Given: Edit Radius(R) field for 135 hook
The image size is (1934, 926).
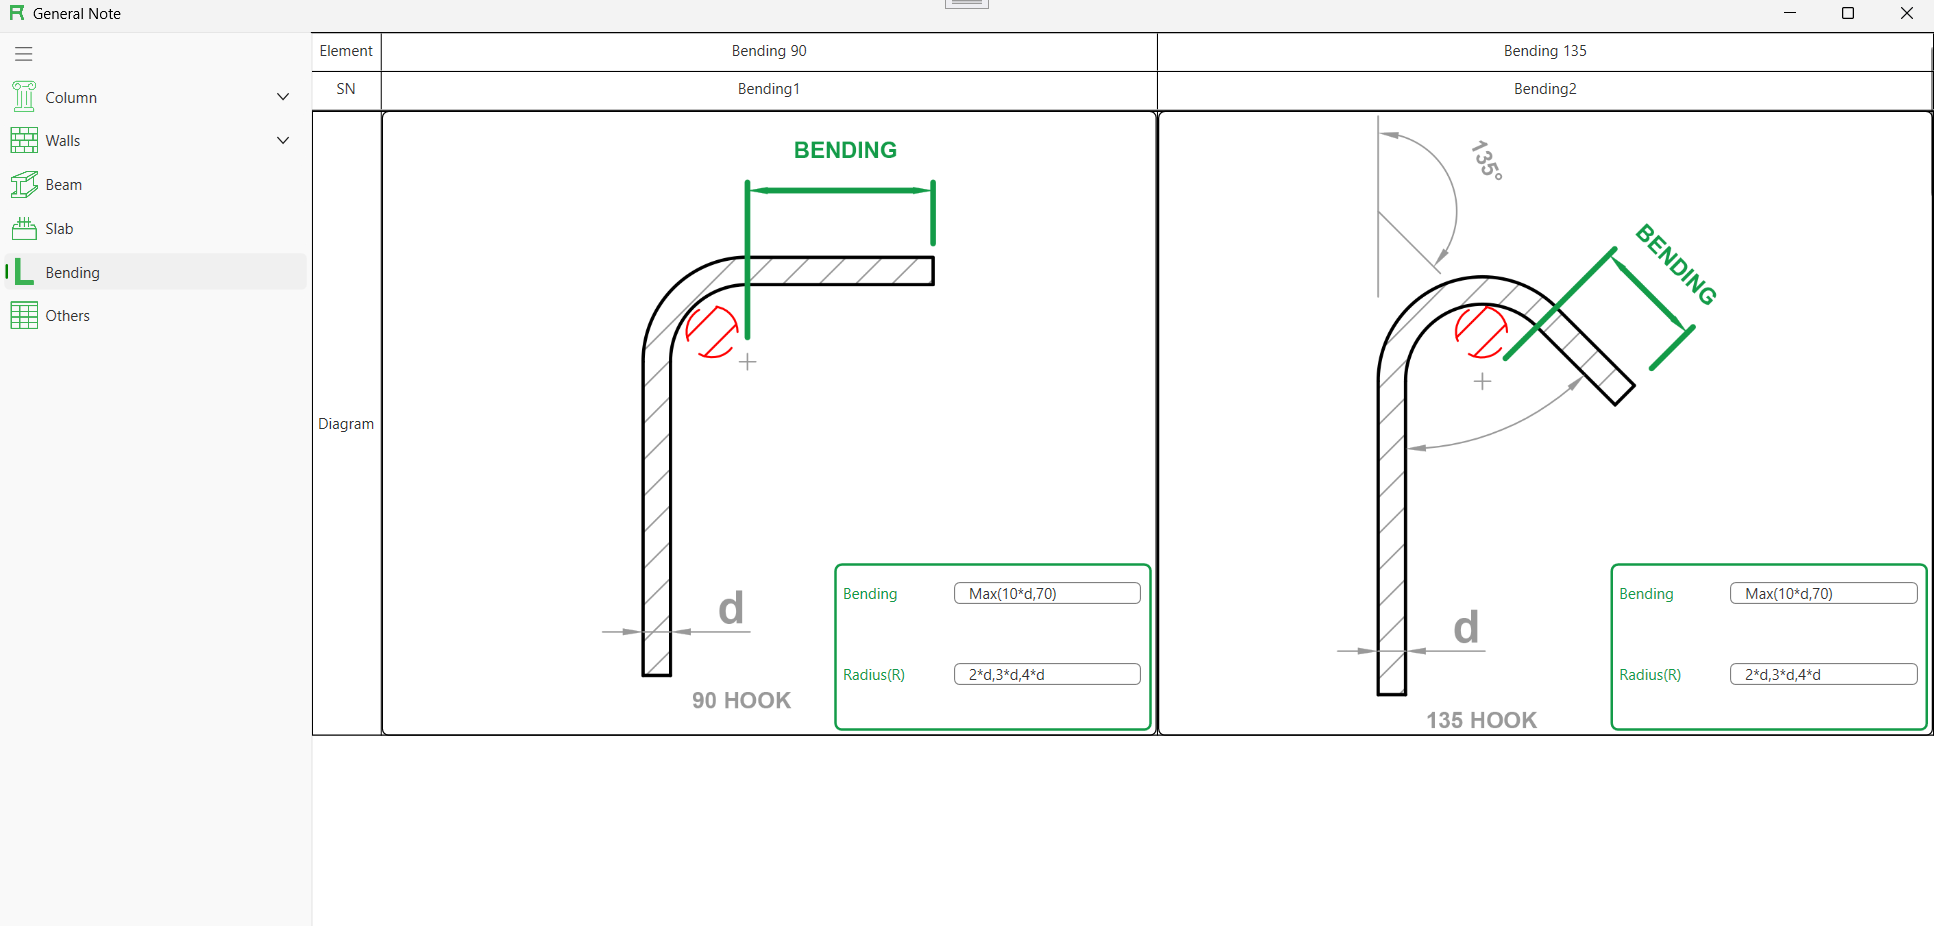Looking at the screenshot, I should [1823, 675].
